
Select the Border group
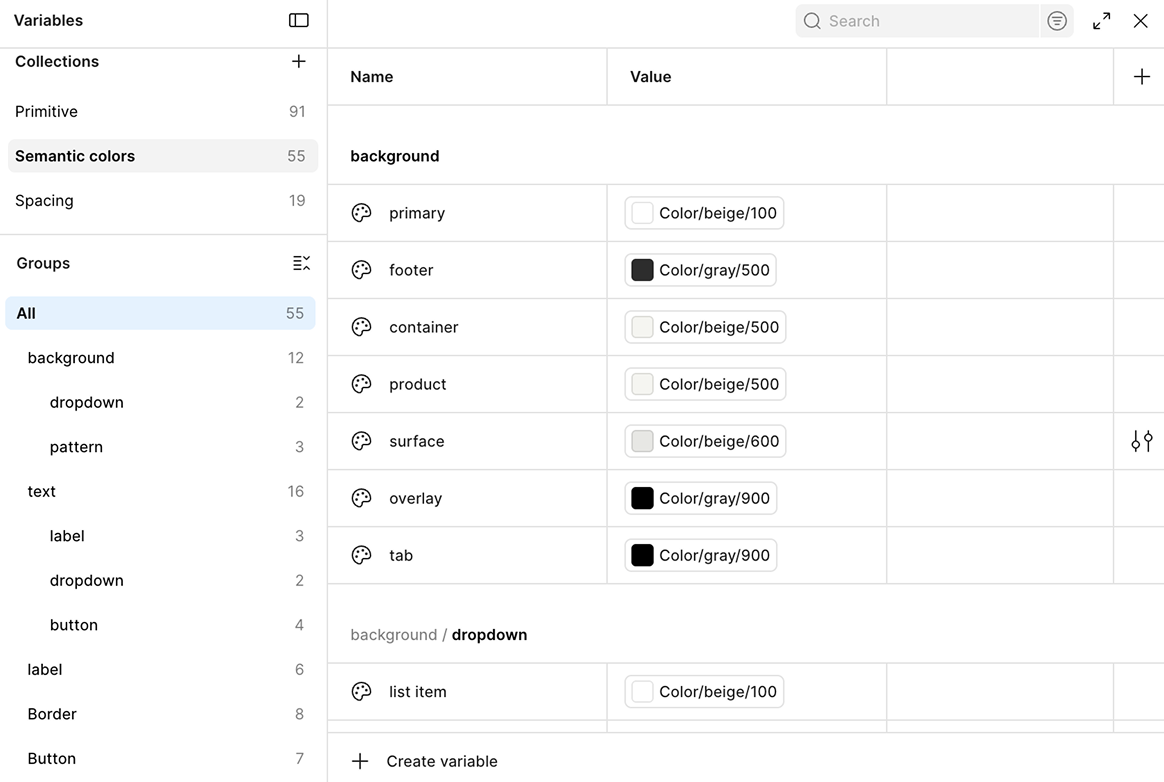[160, 714]
